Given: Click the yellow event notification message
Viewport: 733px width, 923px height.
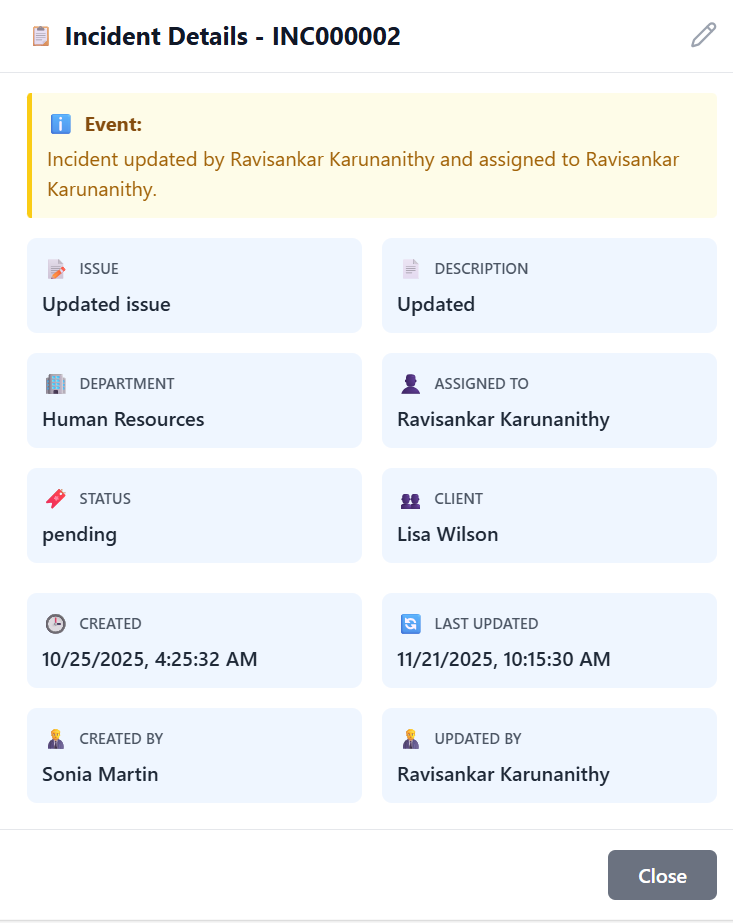Looking at the screenshot, I should point(372,174).
